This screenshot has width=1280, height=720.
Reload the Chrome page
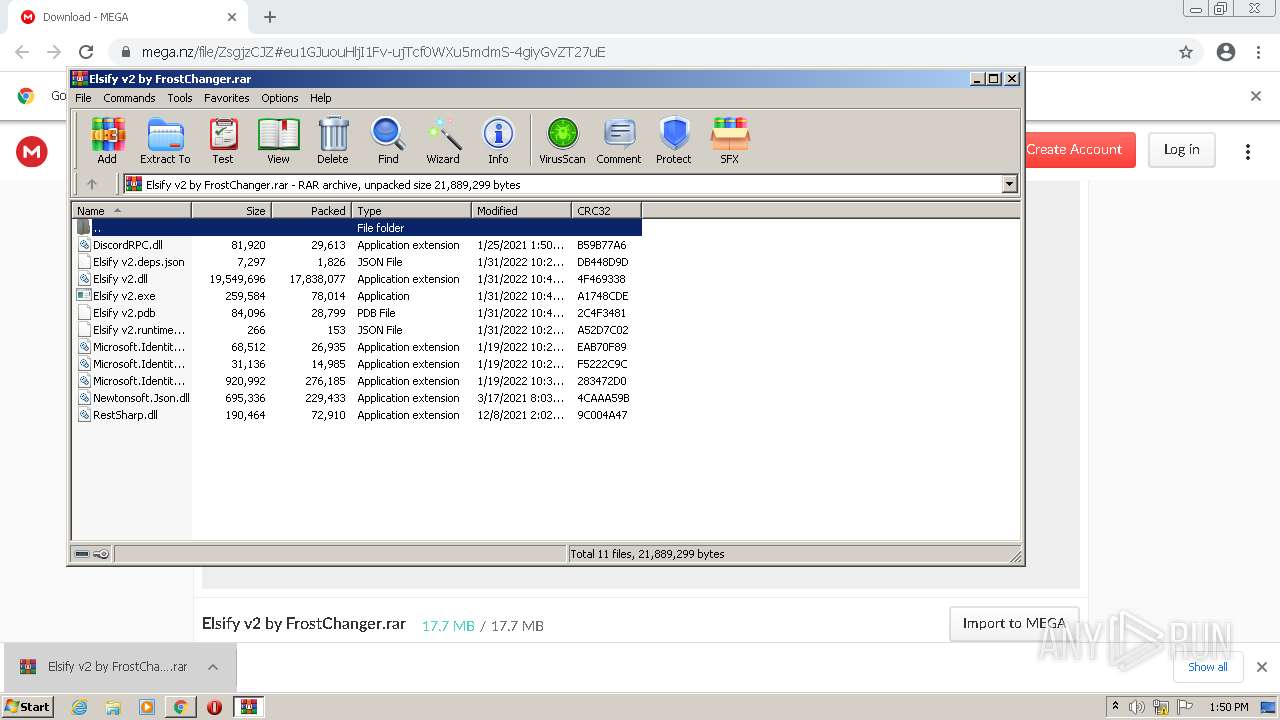(x=86, y=52)
